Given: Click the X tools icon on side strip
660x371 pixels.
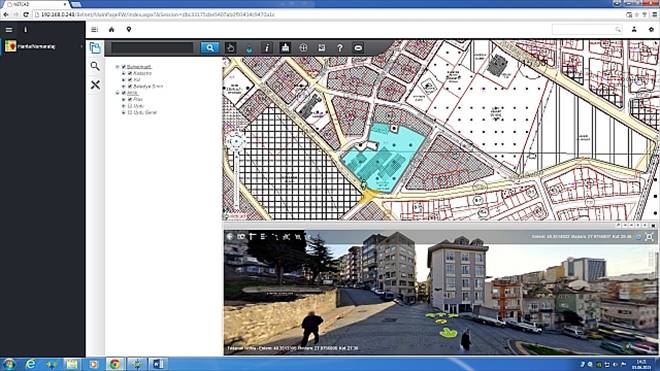Looking at the screenshot, I should tap(95, 85).
